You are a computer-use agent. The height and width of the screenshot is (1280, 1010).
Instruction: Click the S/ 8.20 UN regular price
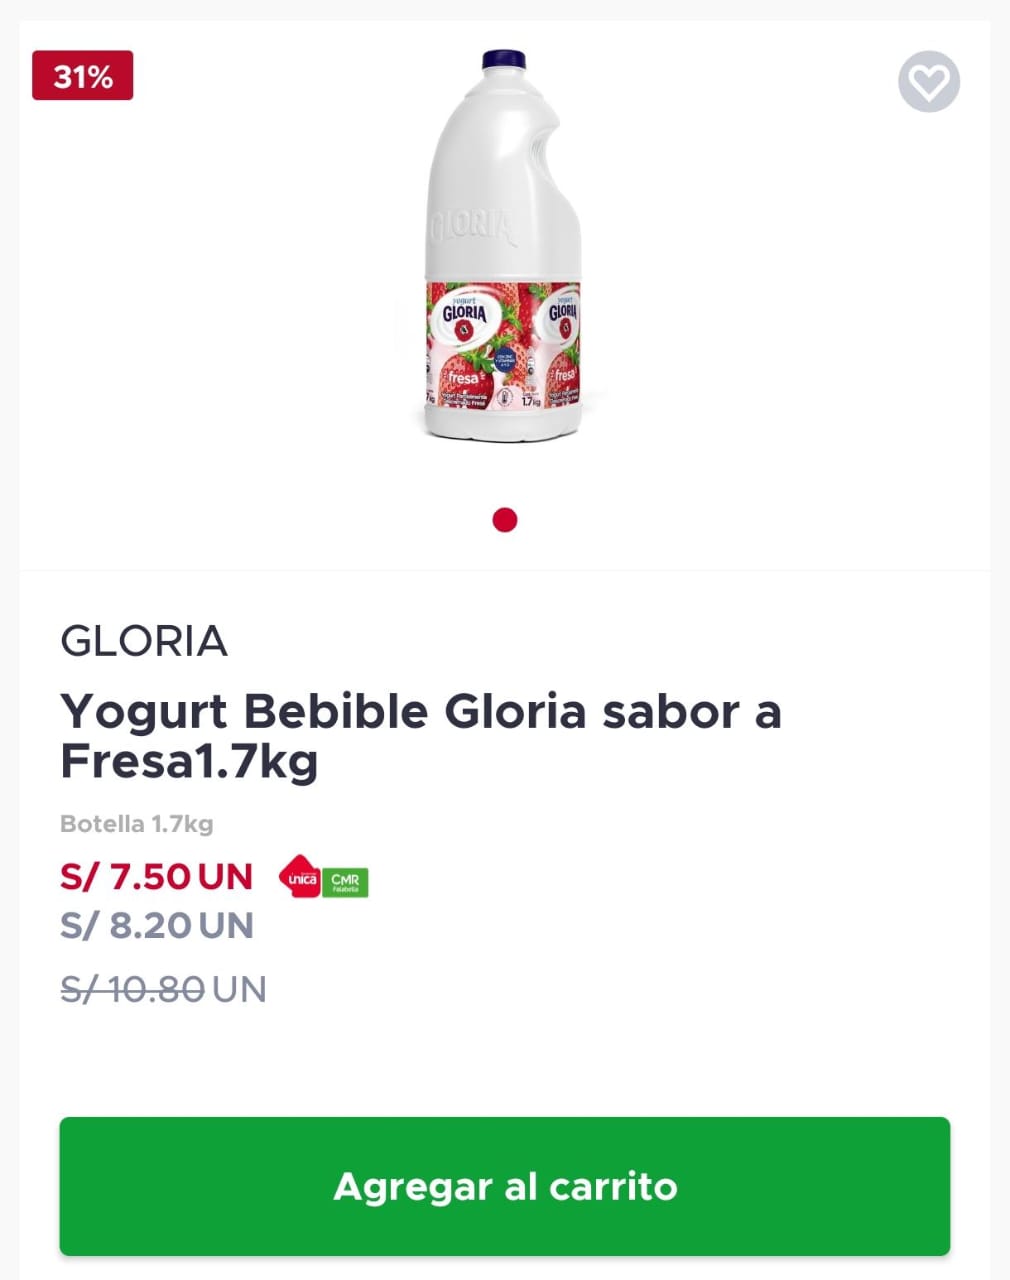157,926
